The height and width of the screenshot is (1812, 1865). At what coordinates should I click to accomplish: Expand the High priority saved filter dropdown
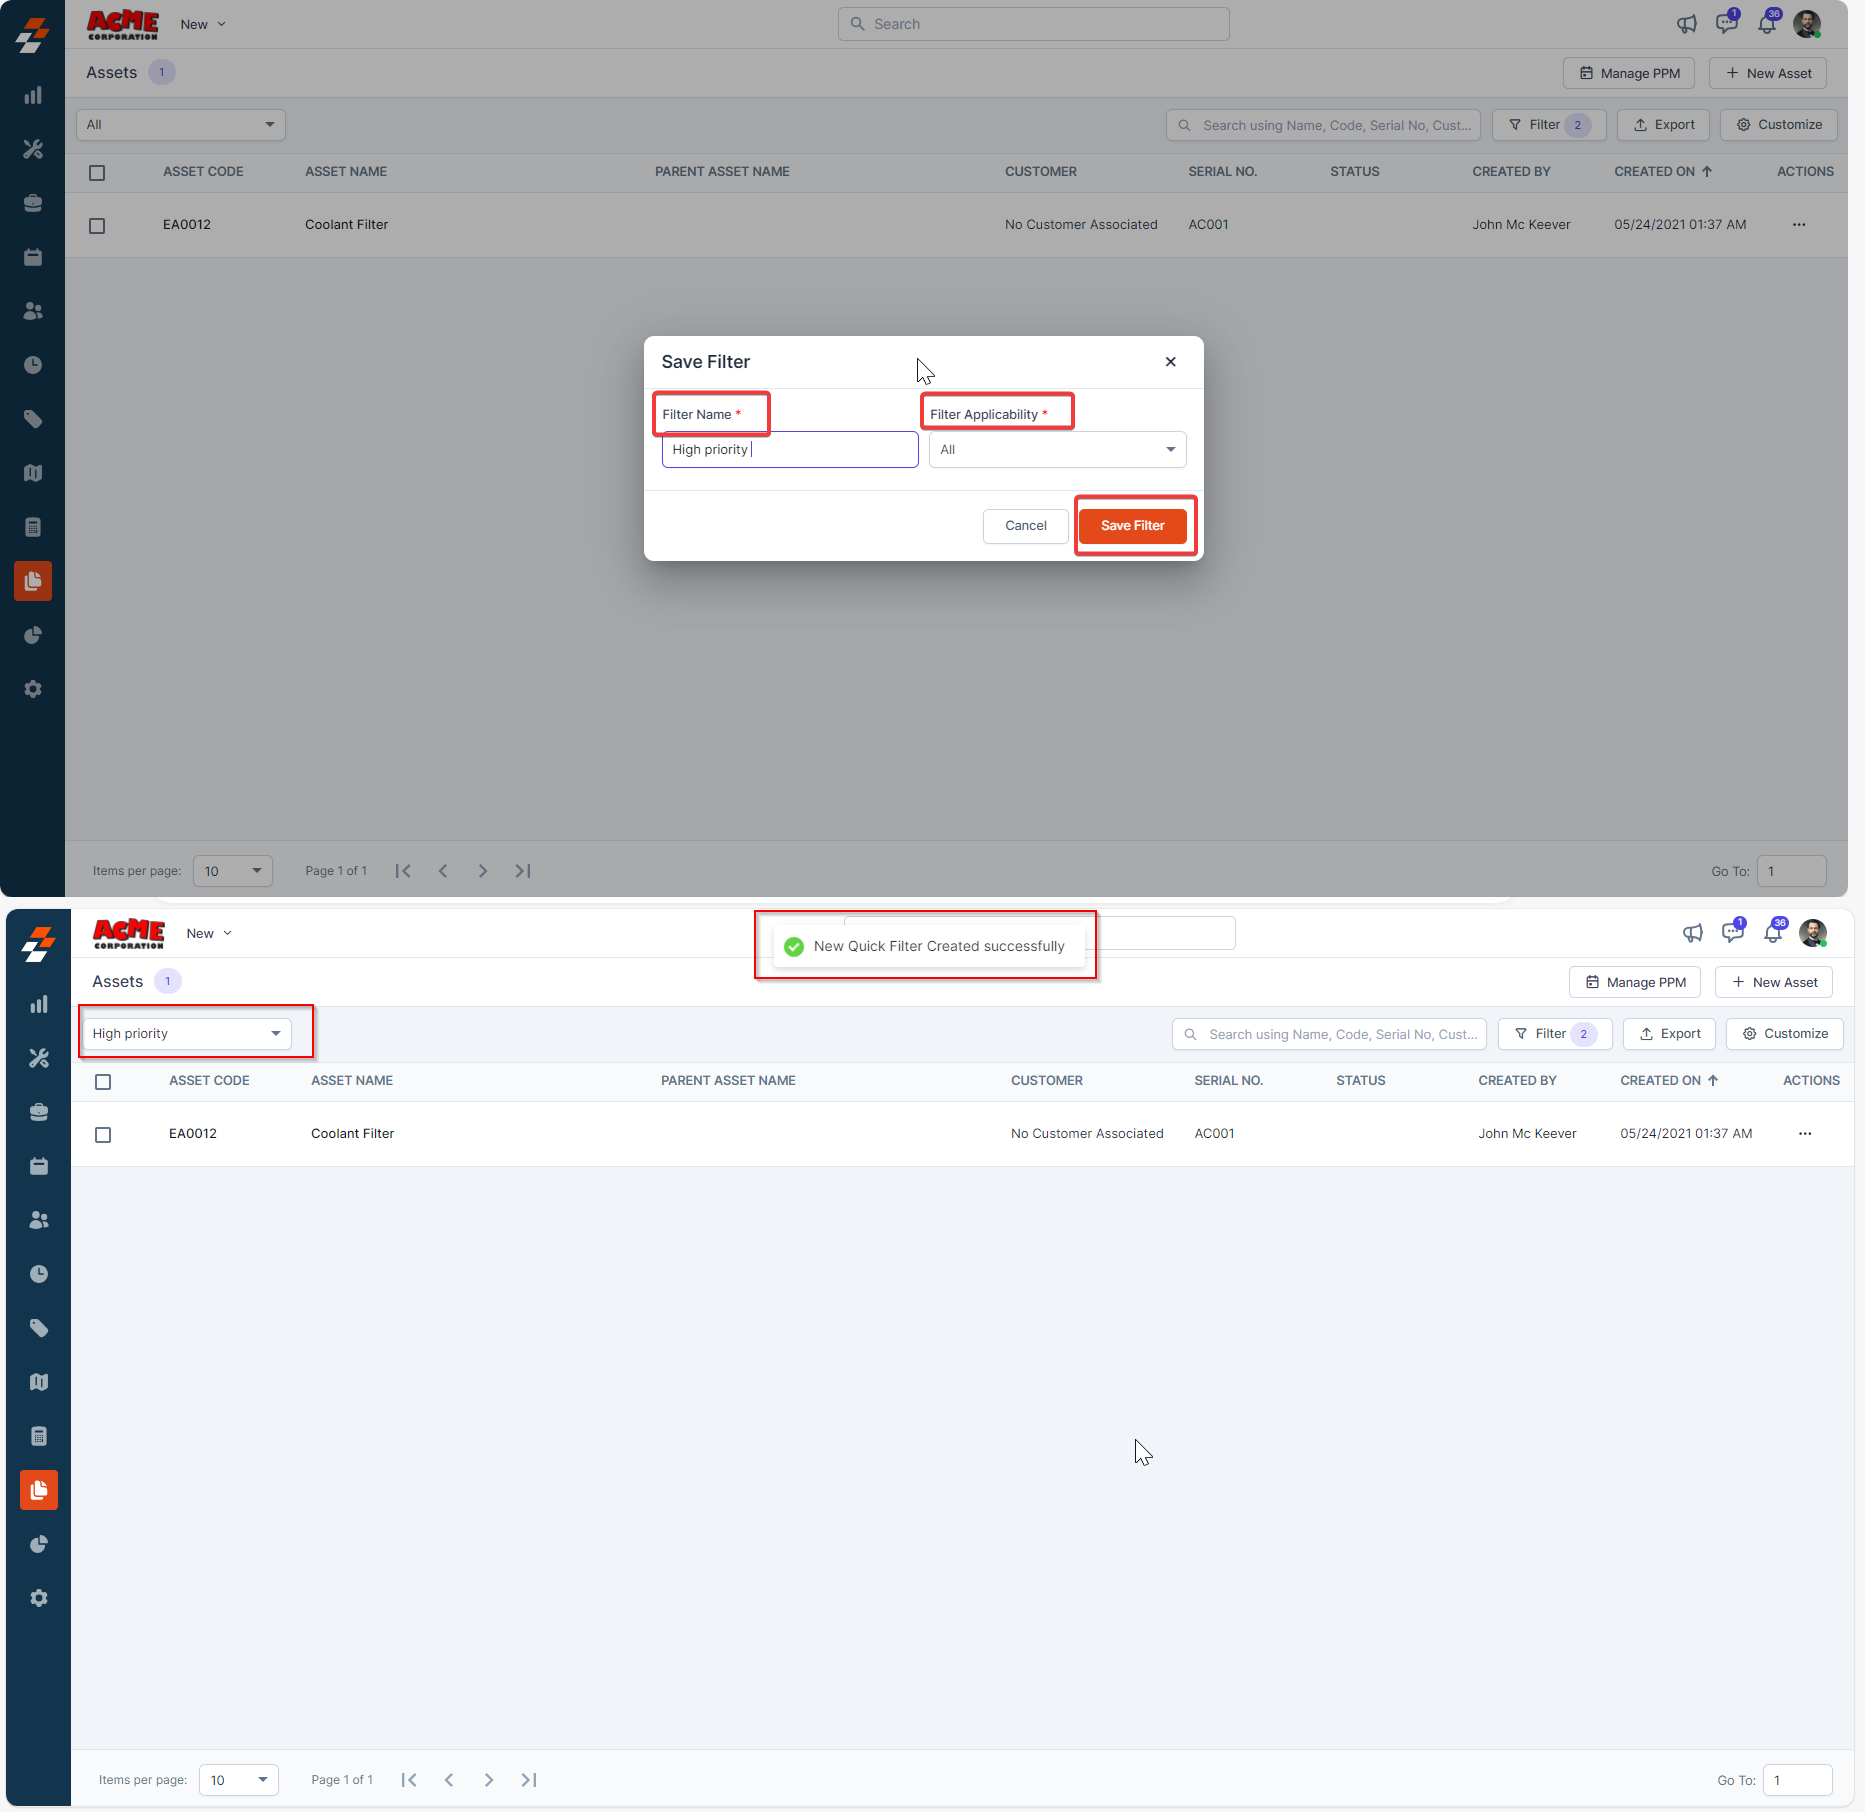pos(186,1034)
